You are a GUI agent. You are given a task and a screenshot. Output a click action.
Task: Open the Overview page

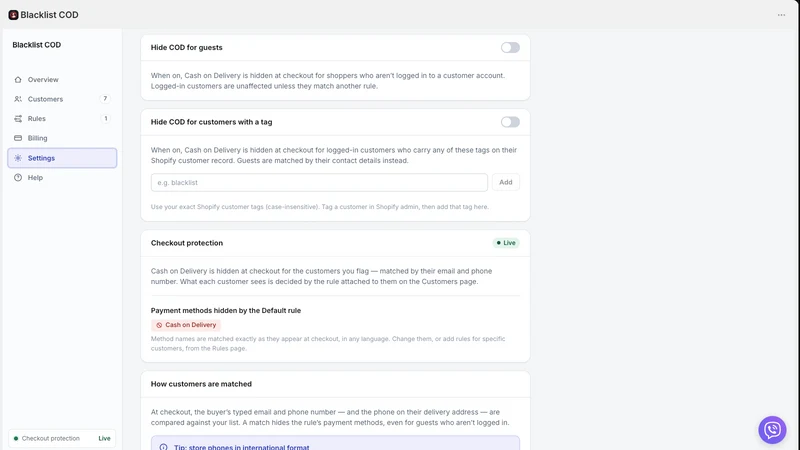pos(62,80)
